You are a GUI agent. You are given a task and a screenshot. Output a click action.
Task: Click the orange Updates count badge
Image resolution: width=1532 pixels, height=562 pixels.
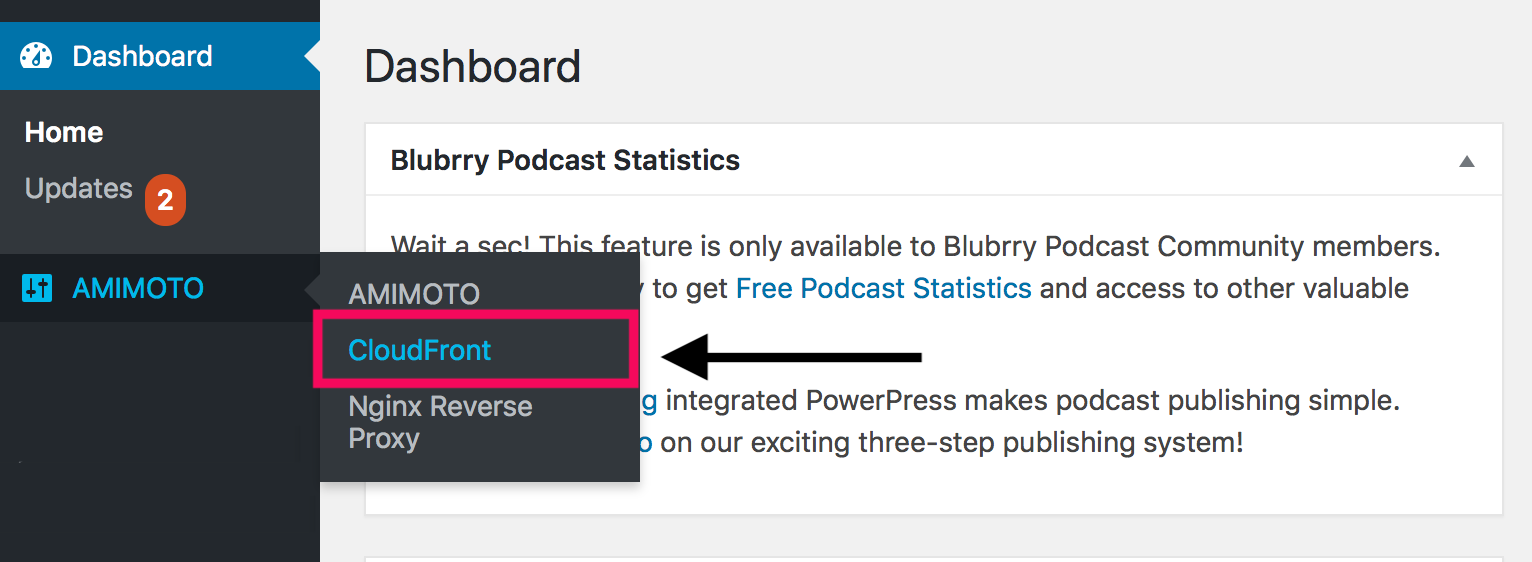[165, 200]
